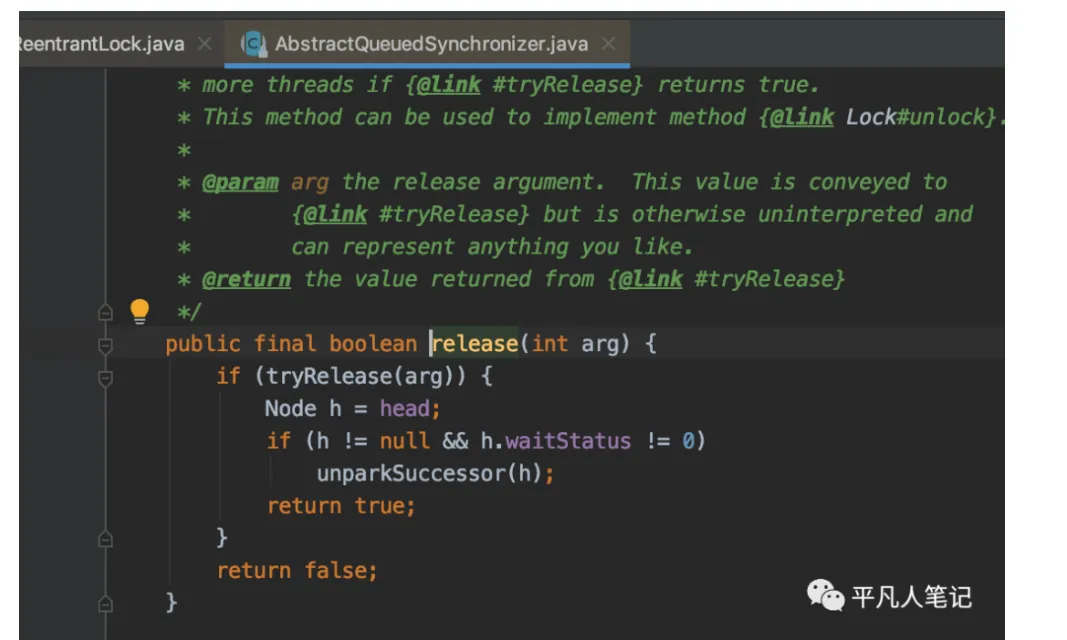Image resolution: width=1067 pixels, height=640 pixels.
Task: Open the yellow lightbulb intention actions
Action: (139, 311)
